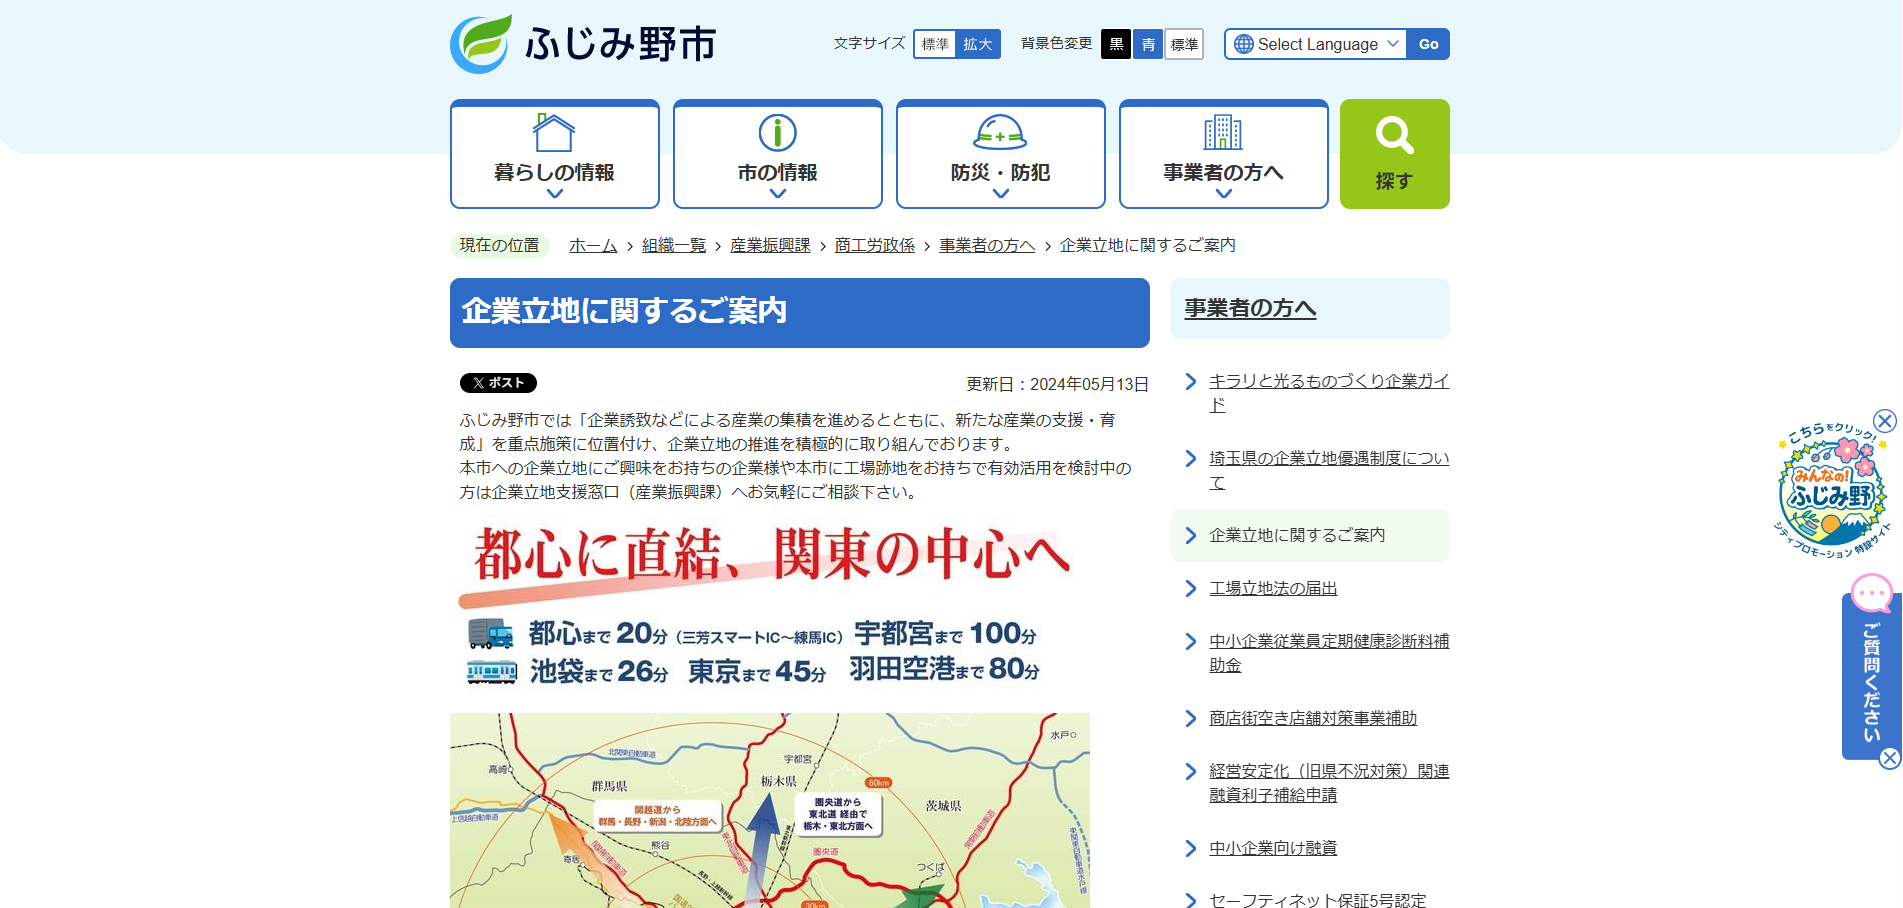Click the 更新日：2024年05月13日 text

tap(1057, 384)
